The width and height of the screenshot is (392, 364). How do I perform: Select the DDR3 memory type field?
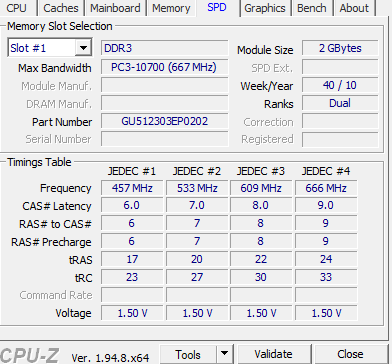pos(165,48)
